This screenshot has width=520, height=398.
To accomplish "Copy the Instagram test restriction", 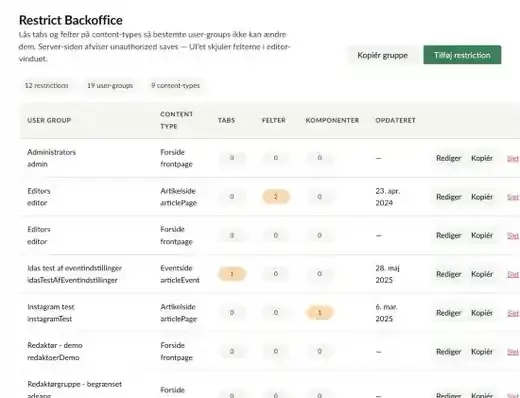I will 482,313.
